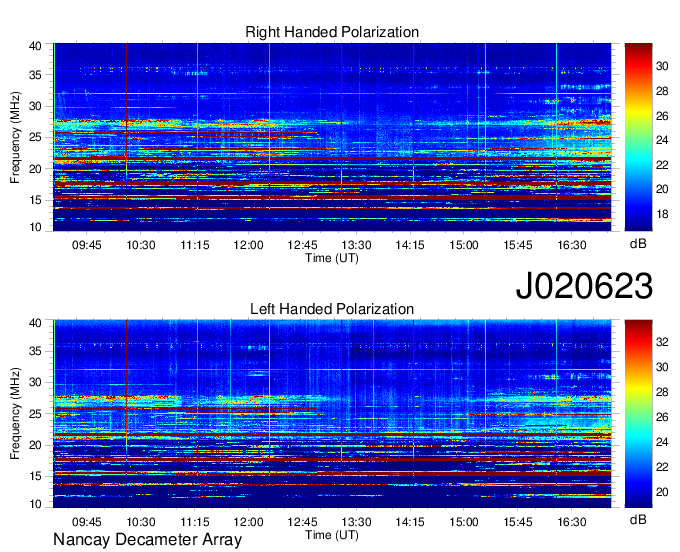Image resolution: width=680 pixels, height=552 pixels.
Task: Click the 14:15 time tick of the right-handed plot
Action: click(410, 245)
